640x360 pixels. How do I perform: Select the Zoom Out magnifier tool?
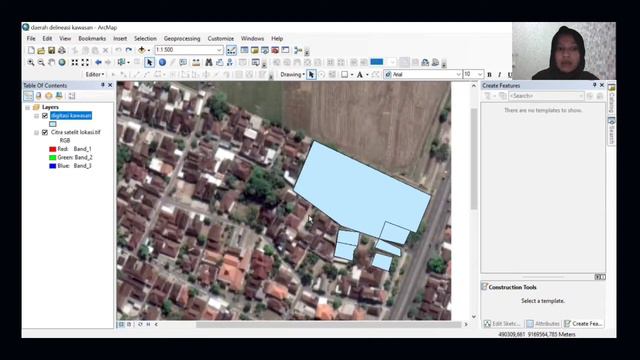(x=41, y=62)
